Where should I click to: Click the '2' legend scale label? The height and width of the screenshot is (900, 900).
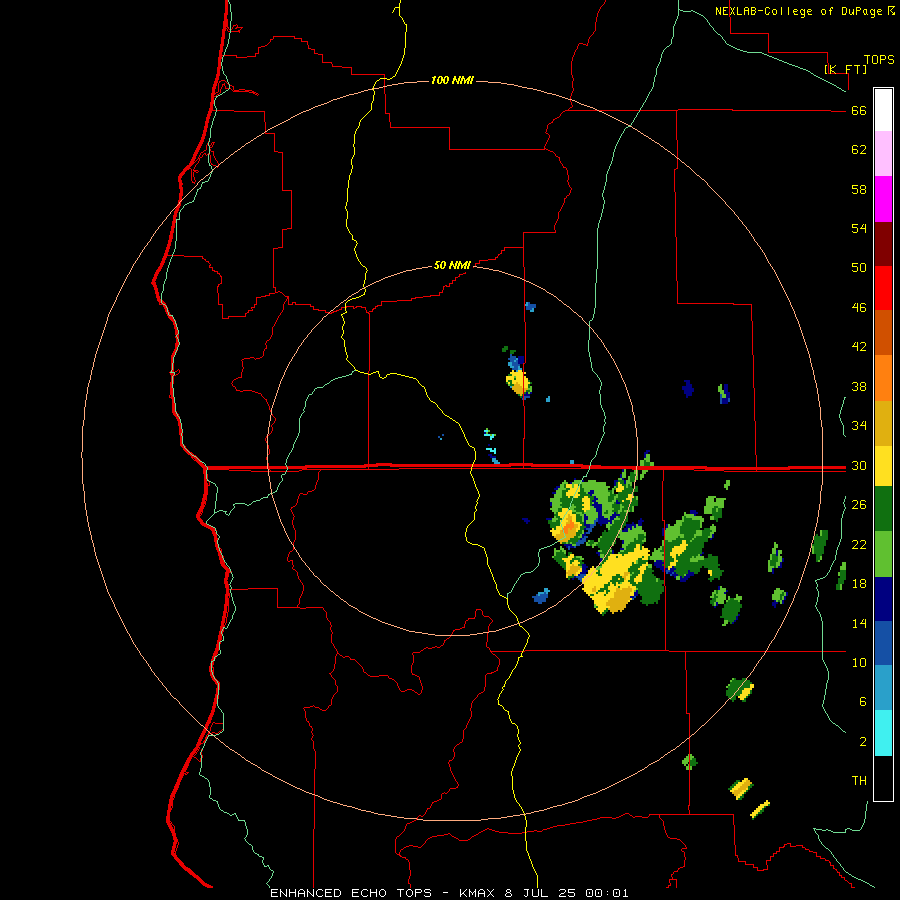tap(863, 742)
